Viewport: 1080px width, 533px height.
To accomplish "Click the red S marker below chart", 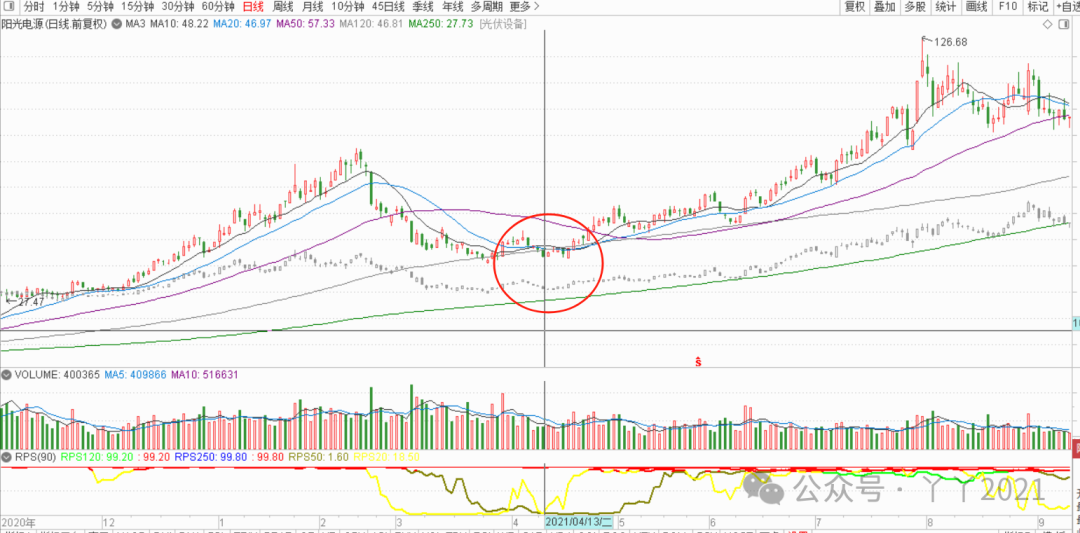I will [696, 361].
